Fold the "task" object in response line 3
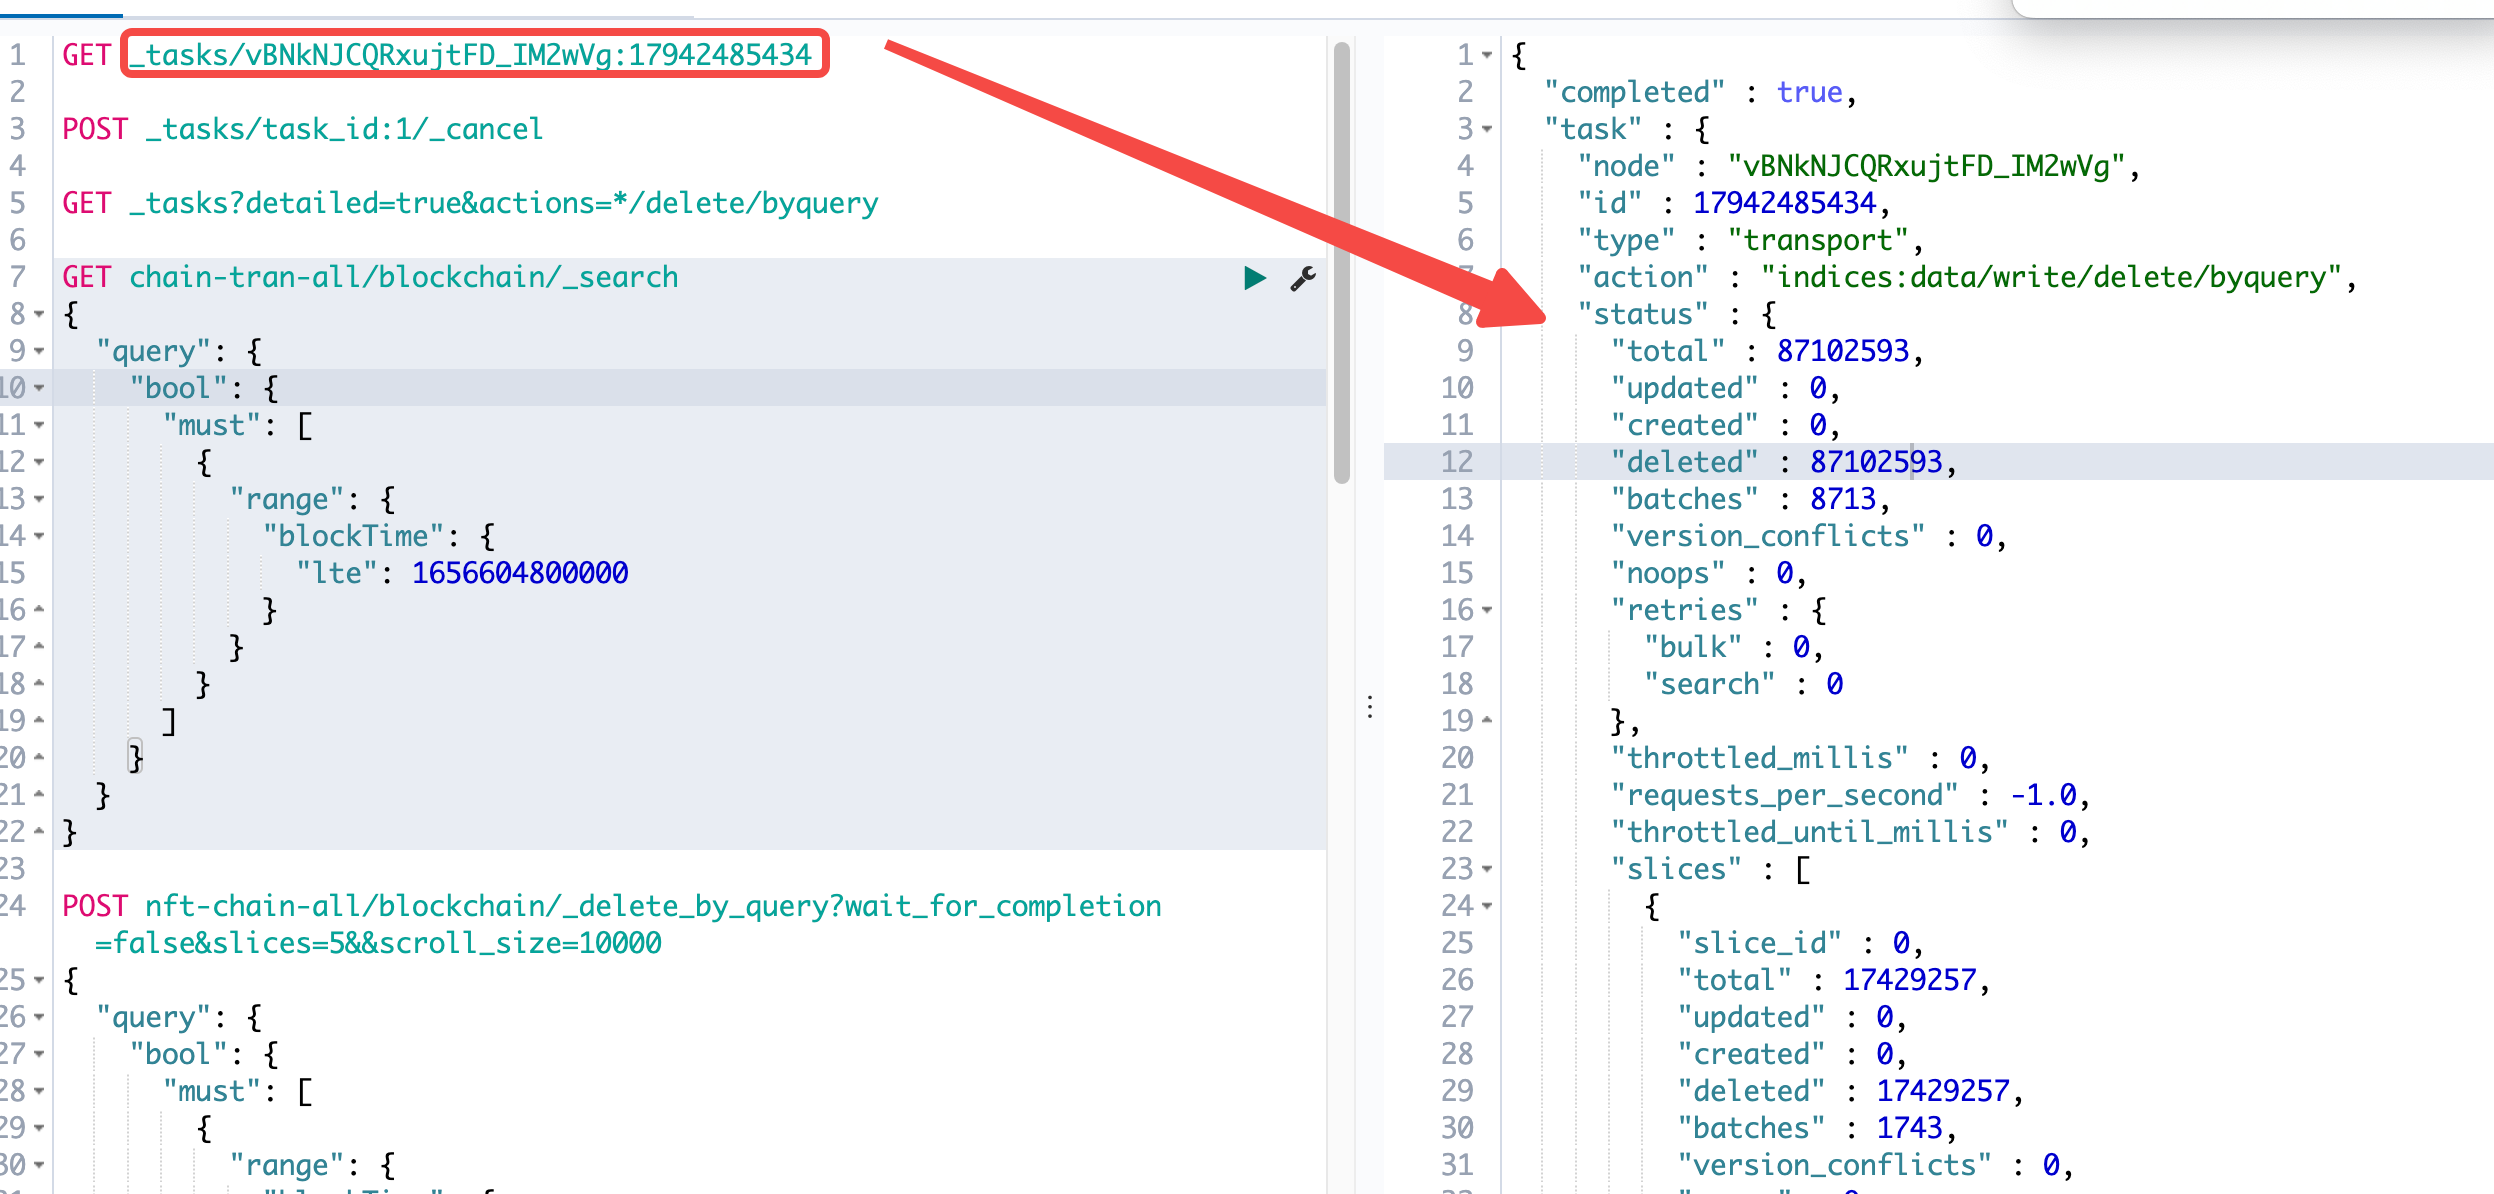 1487,129
